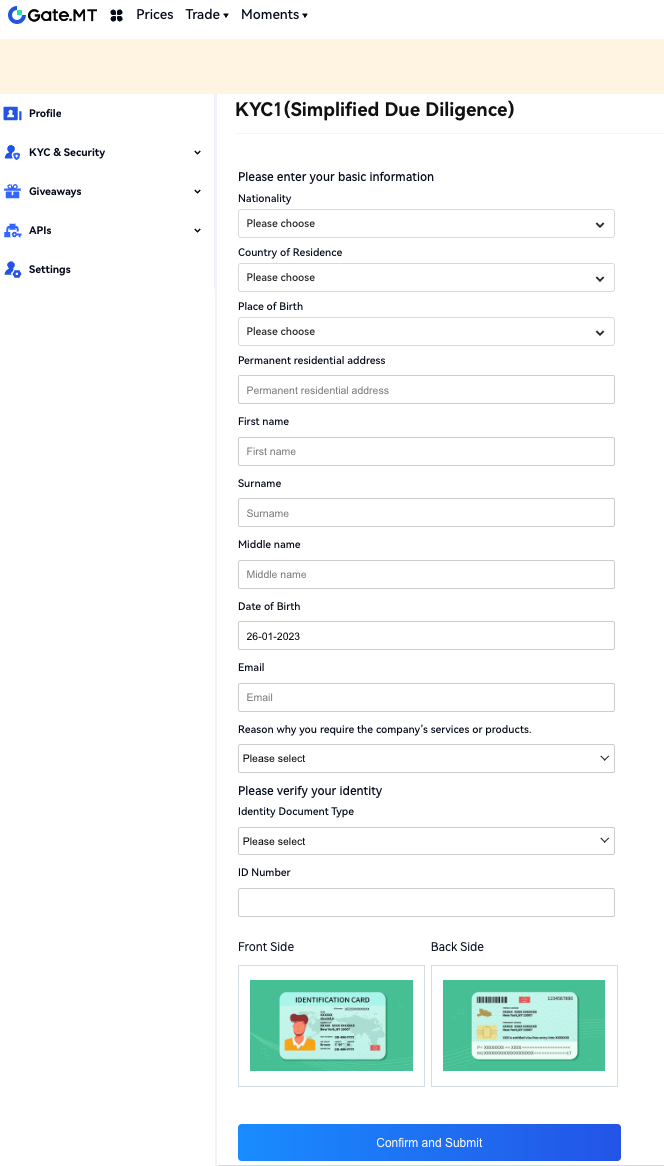The image size is (664, 1166).
Task: Open the Country of Residence dropdown
Action: point(426,277)
